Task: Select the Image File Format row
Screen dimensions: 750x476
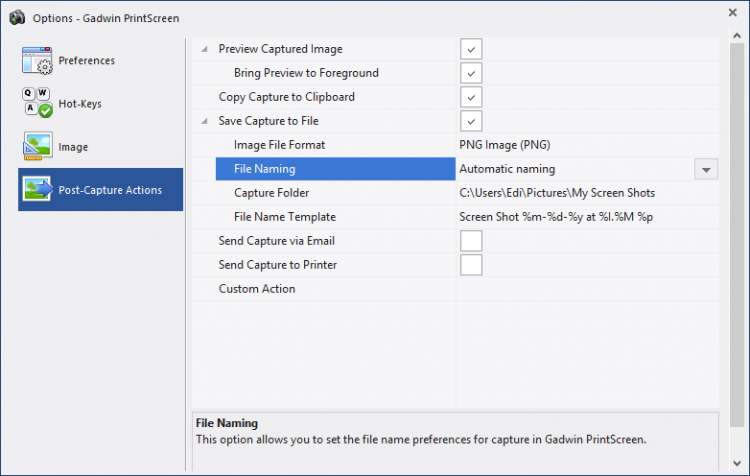Action: coord(279,145)
